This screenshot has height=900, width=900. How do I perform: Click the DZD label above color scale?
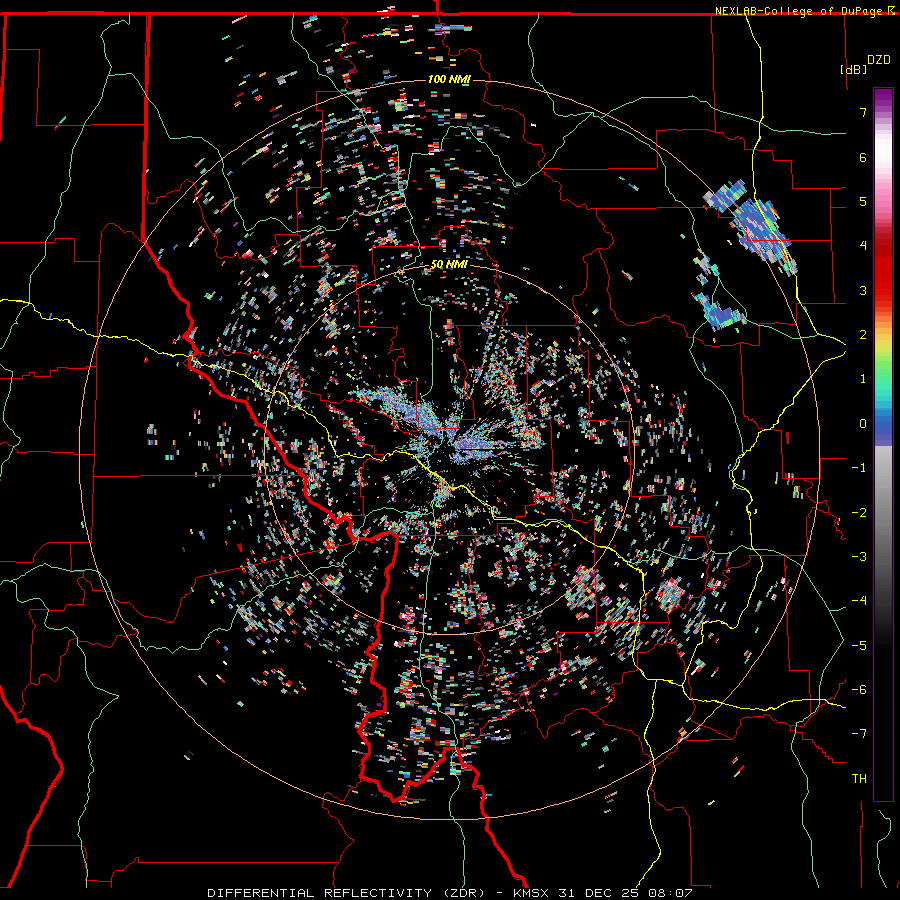point(879,60)
